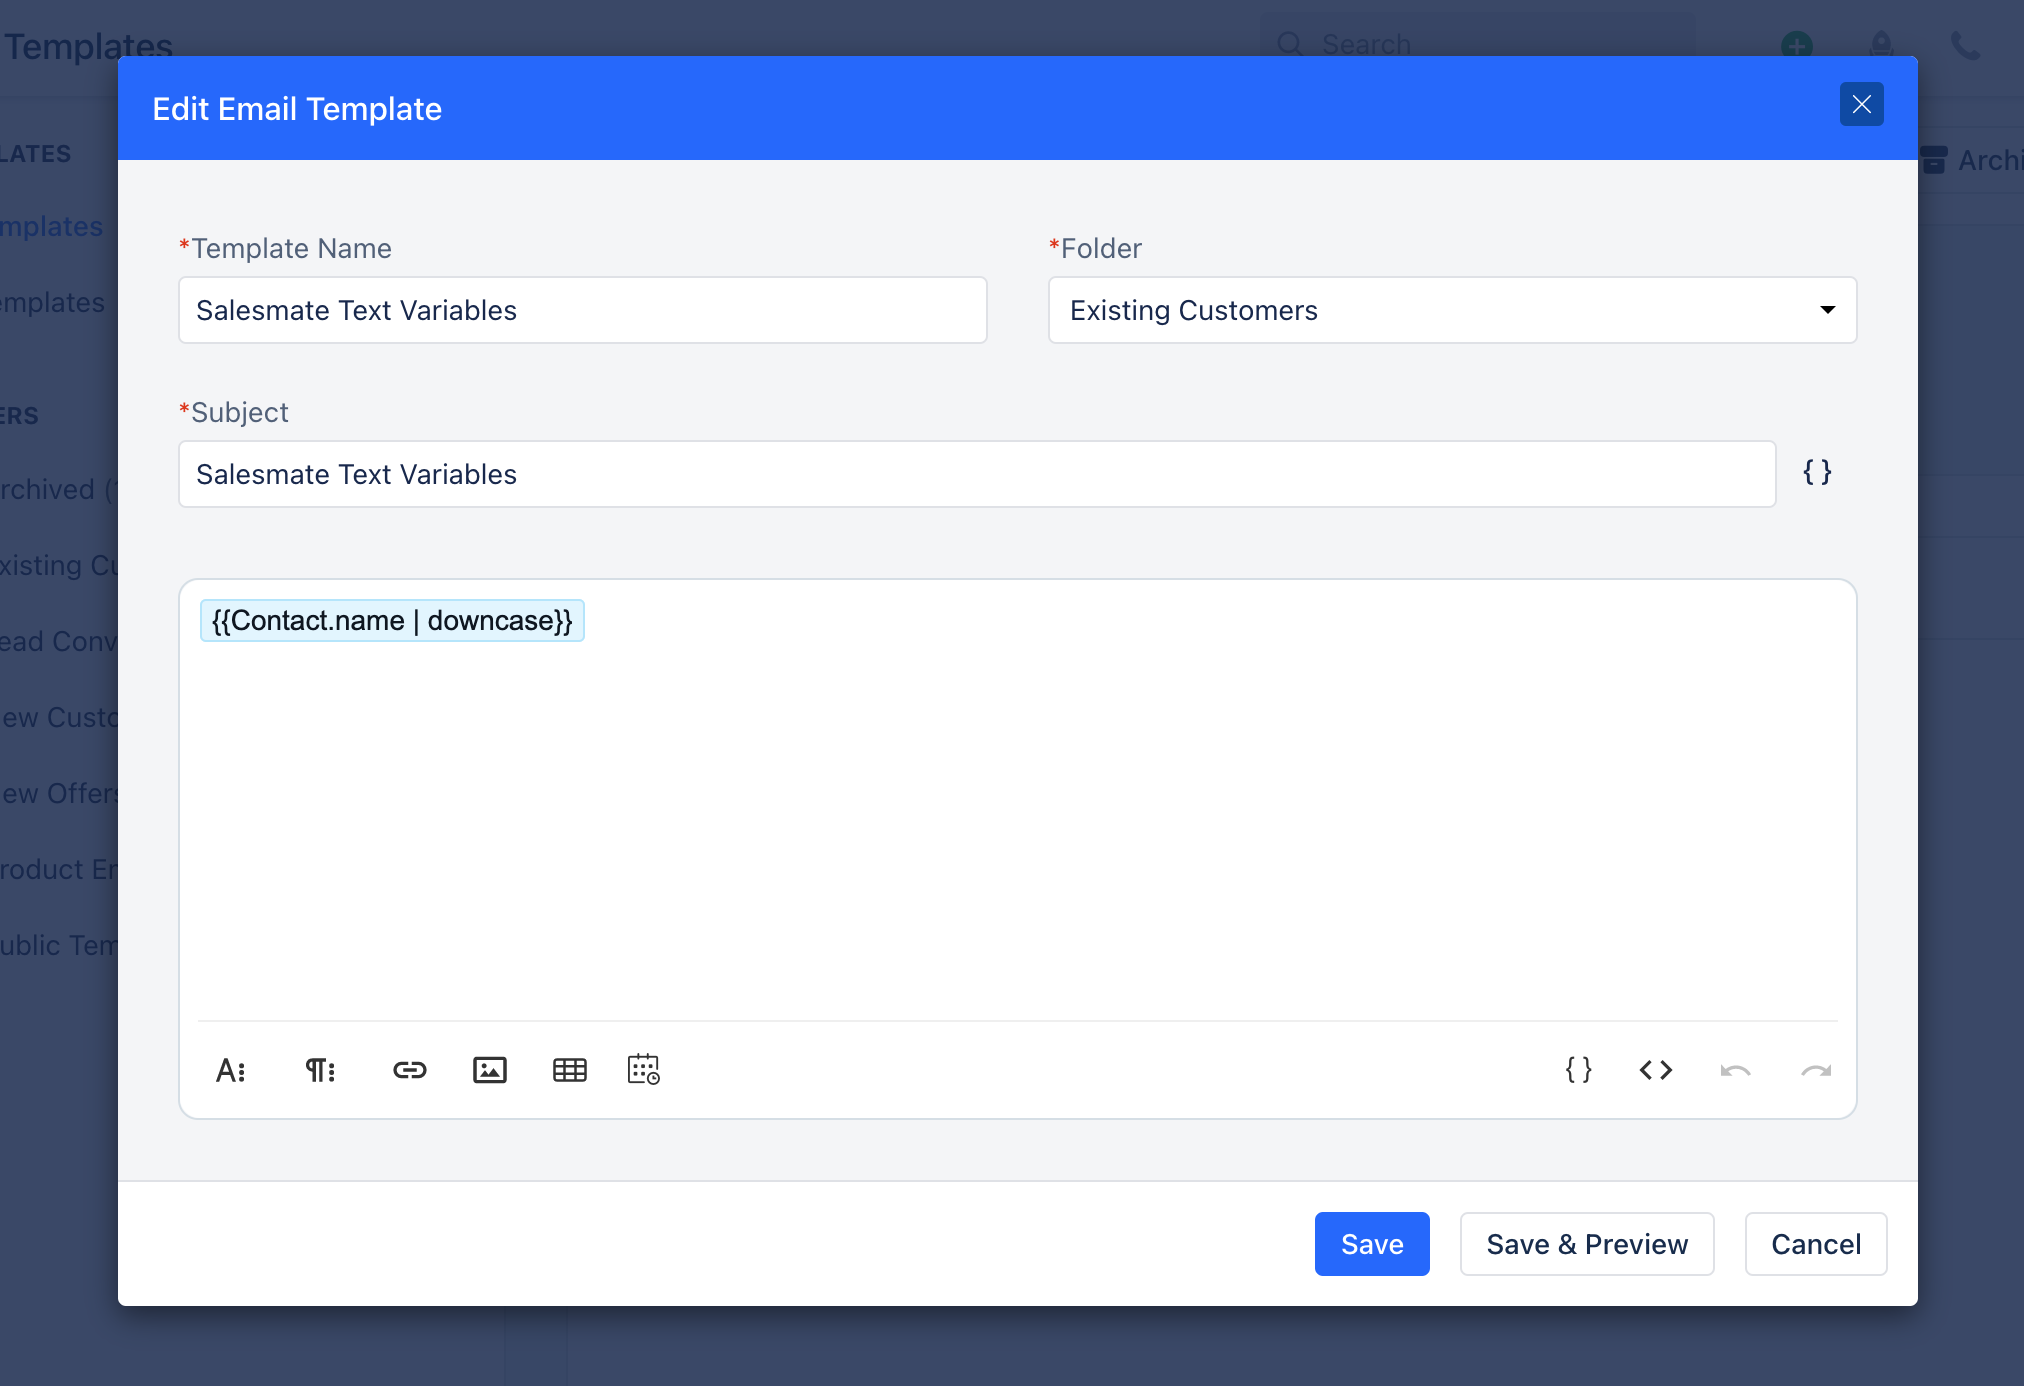
Task: Insert variable into Subject field
Action: coord(1817,472)
